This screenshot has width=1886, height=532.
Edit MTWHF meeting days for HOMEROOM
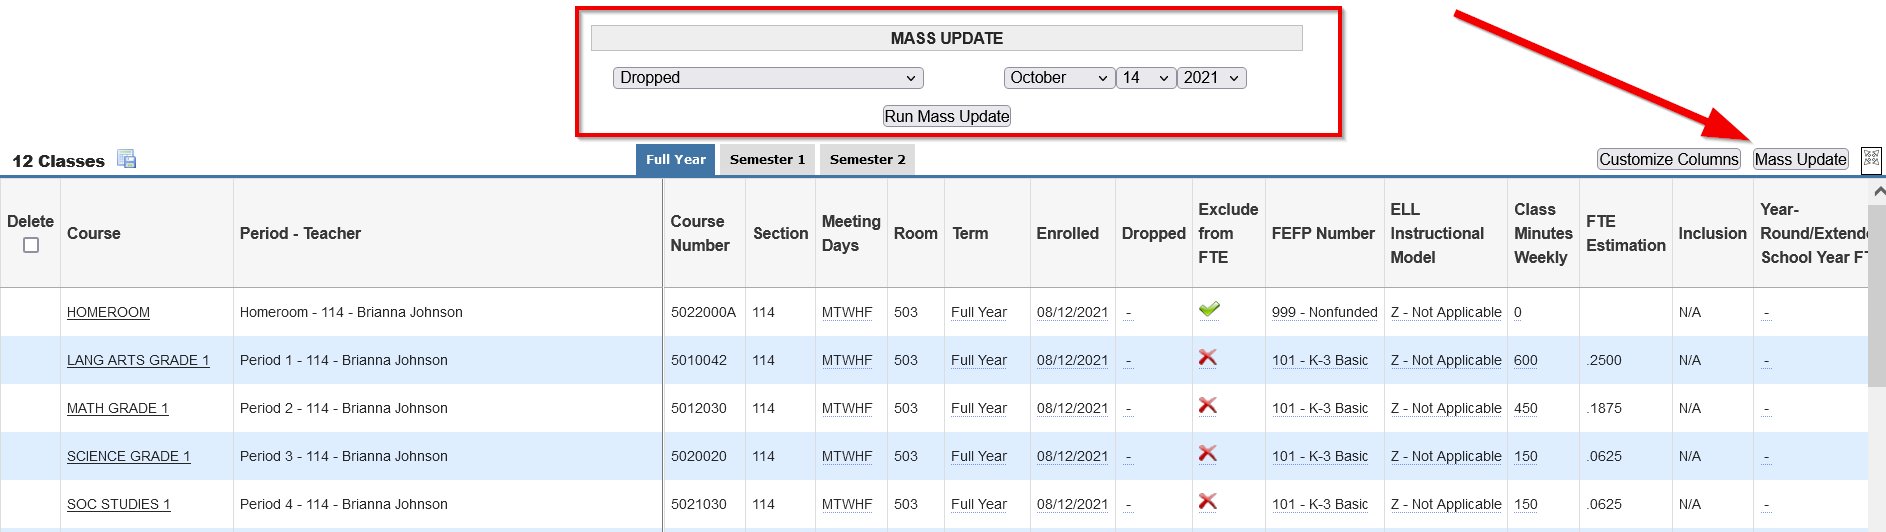(x=847, y=312)
